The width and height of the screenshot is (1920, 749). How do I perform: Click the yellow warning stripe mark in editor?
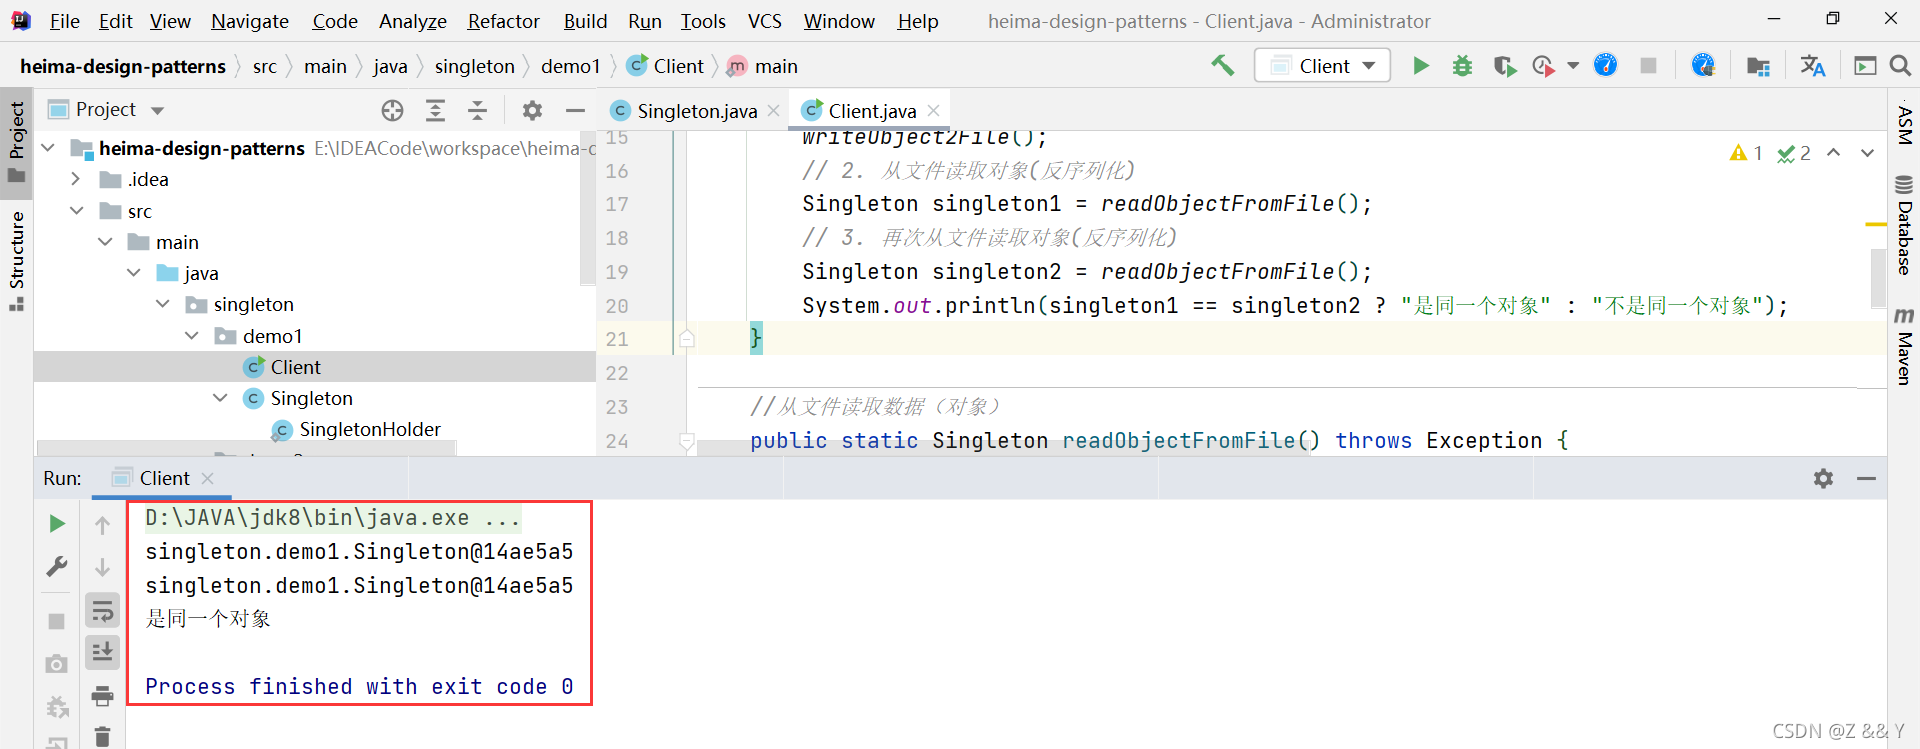point(1876,224)
